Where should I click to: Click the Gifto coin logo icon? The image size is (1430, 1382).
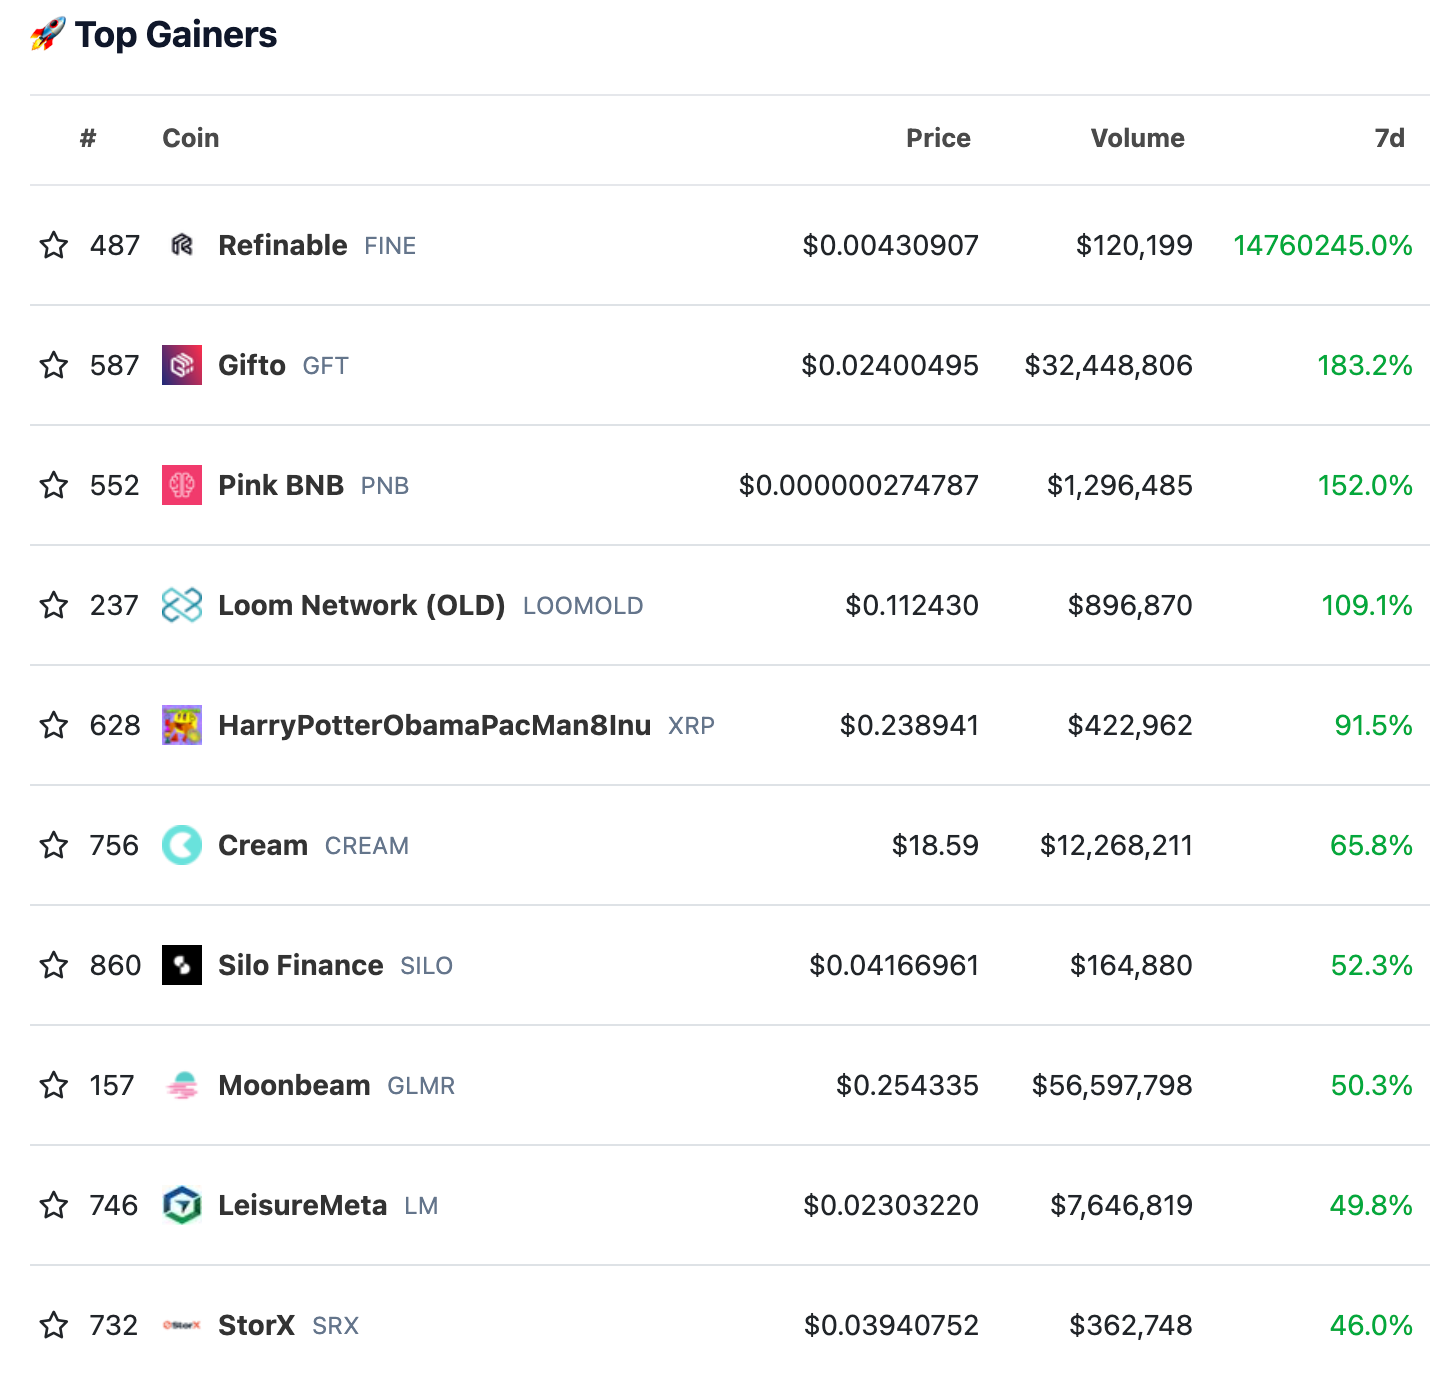182,365
